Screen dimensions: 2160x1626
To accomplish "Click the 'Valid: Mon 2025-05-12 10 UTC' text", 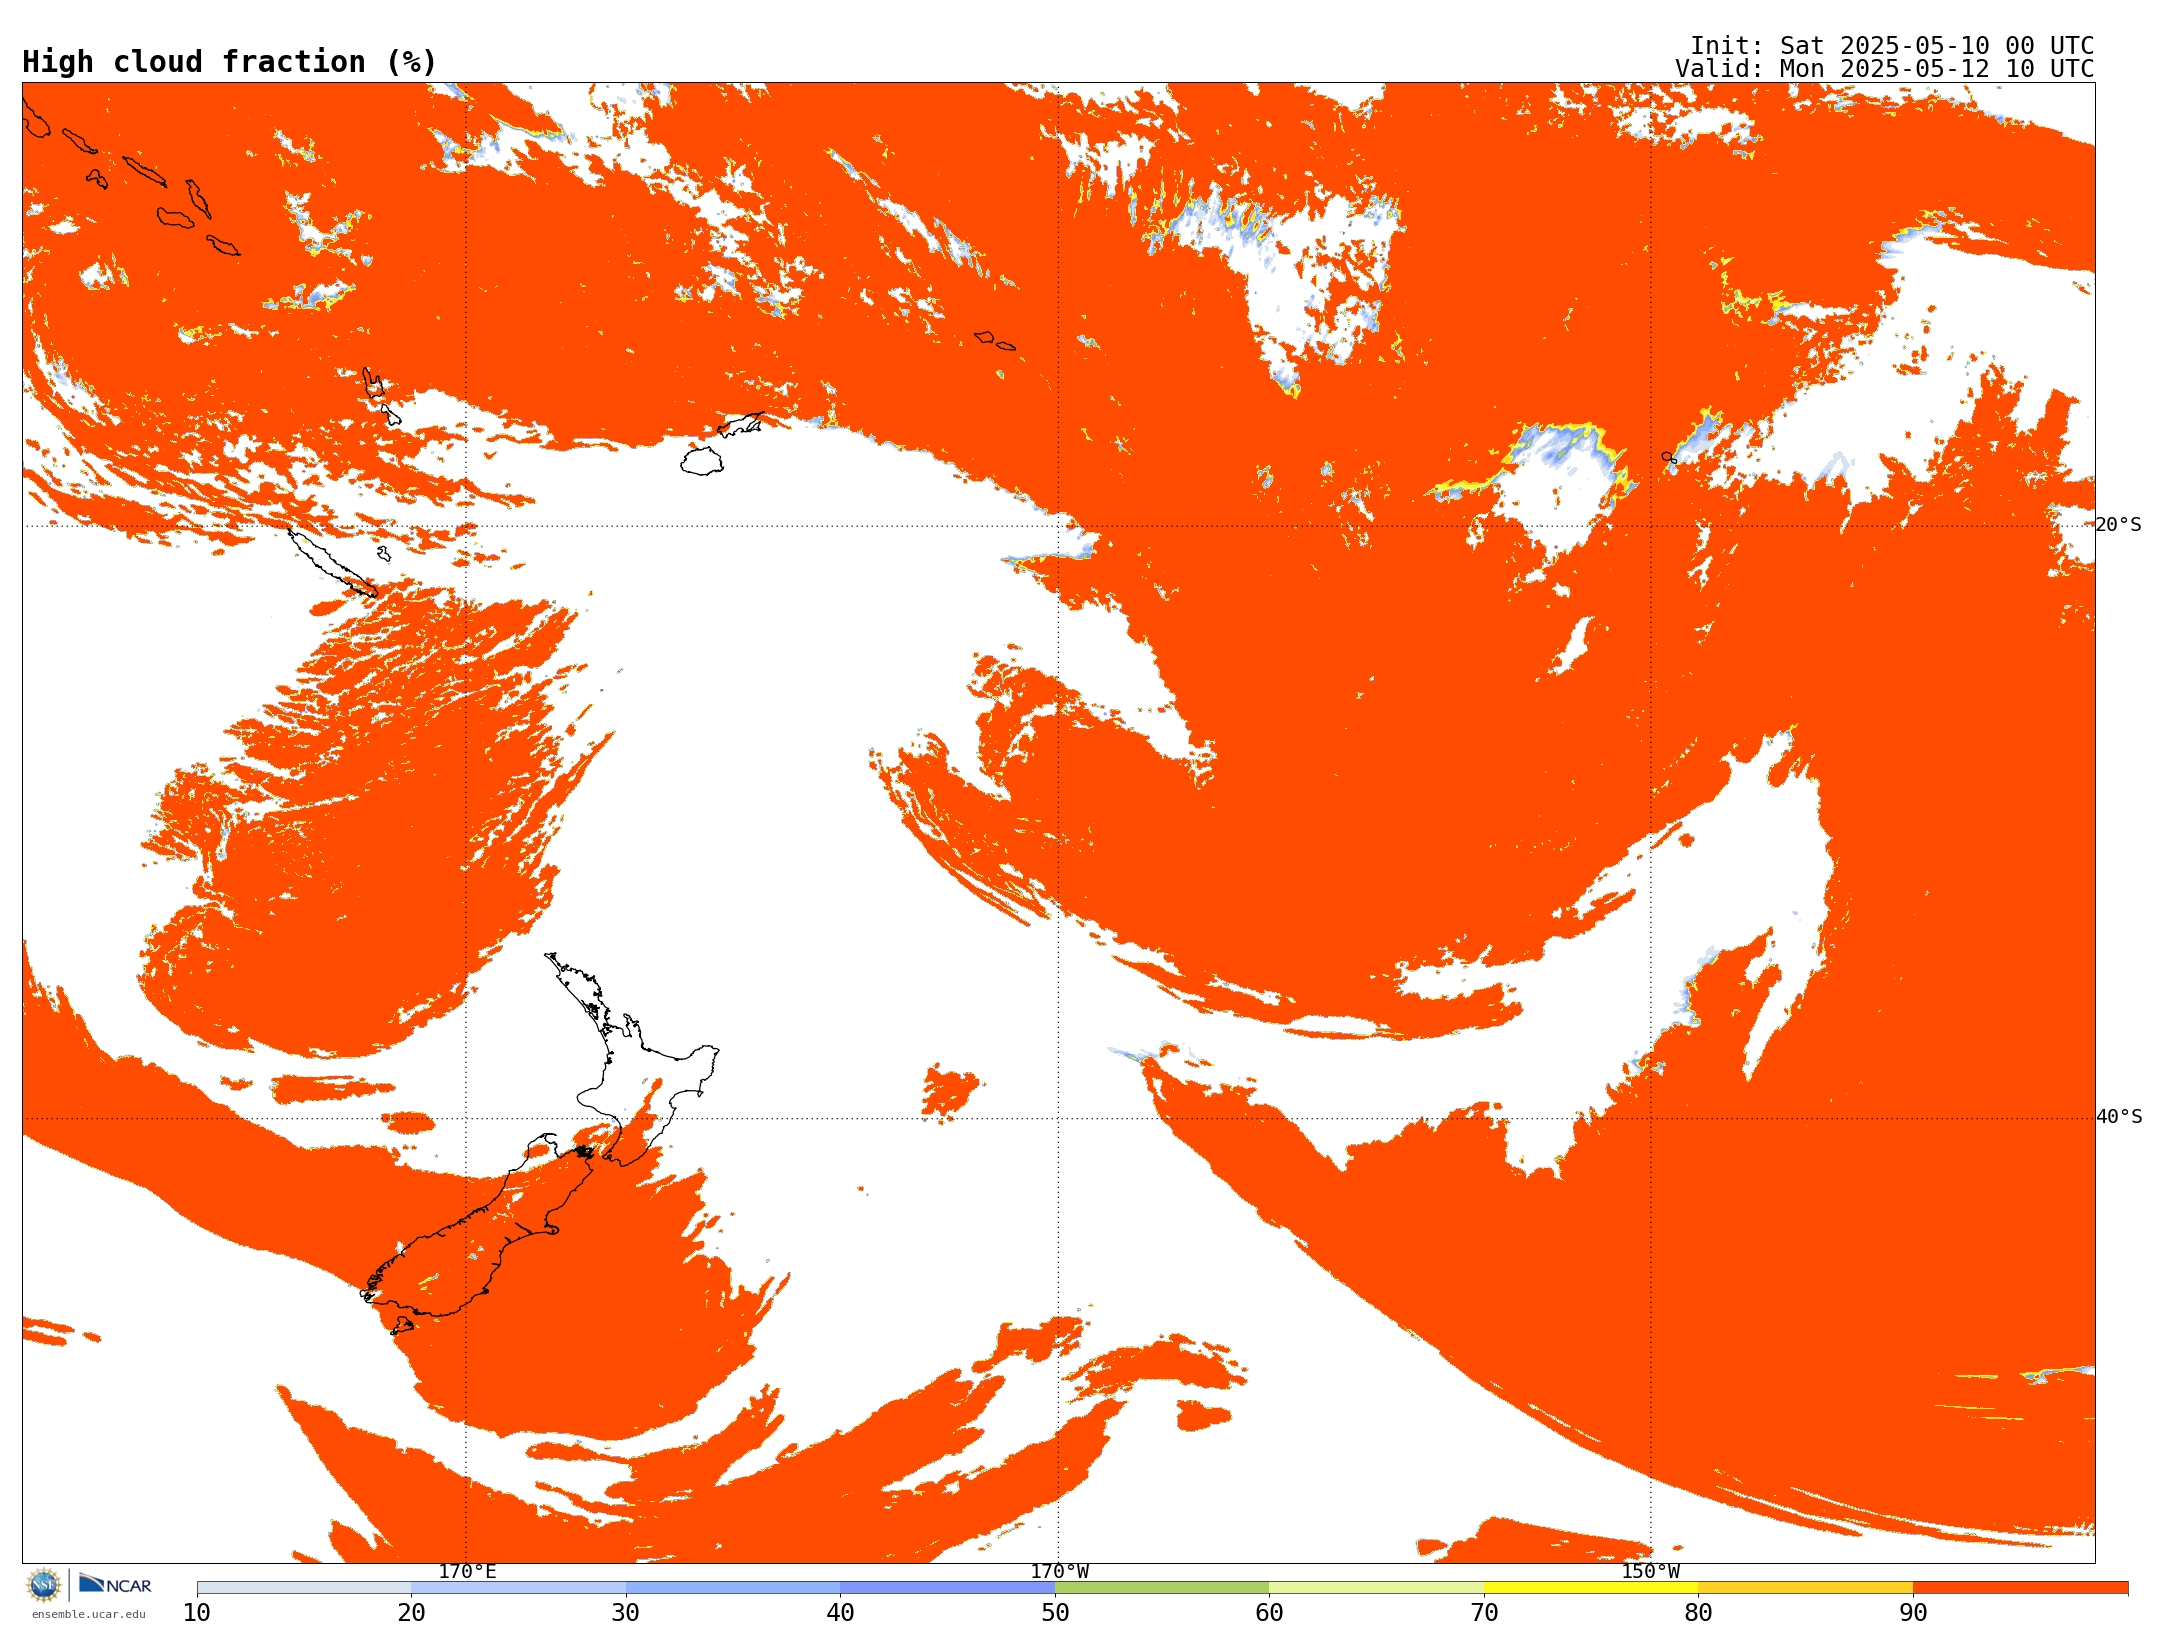I will click(x=1885, y=69).
